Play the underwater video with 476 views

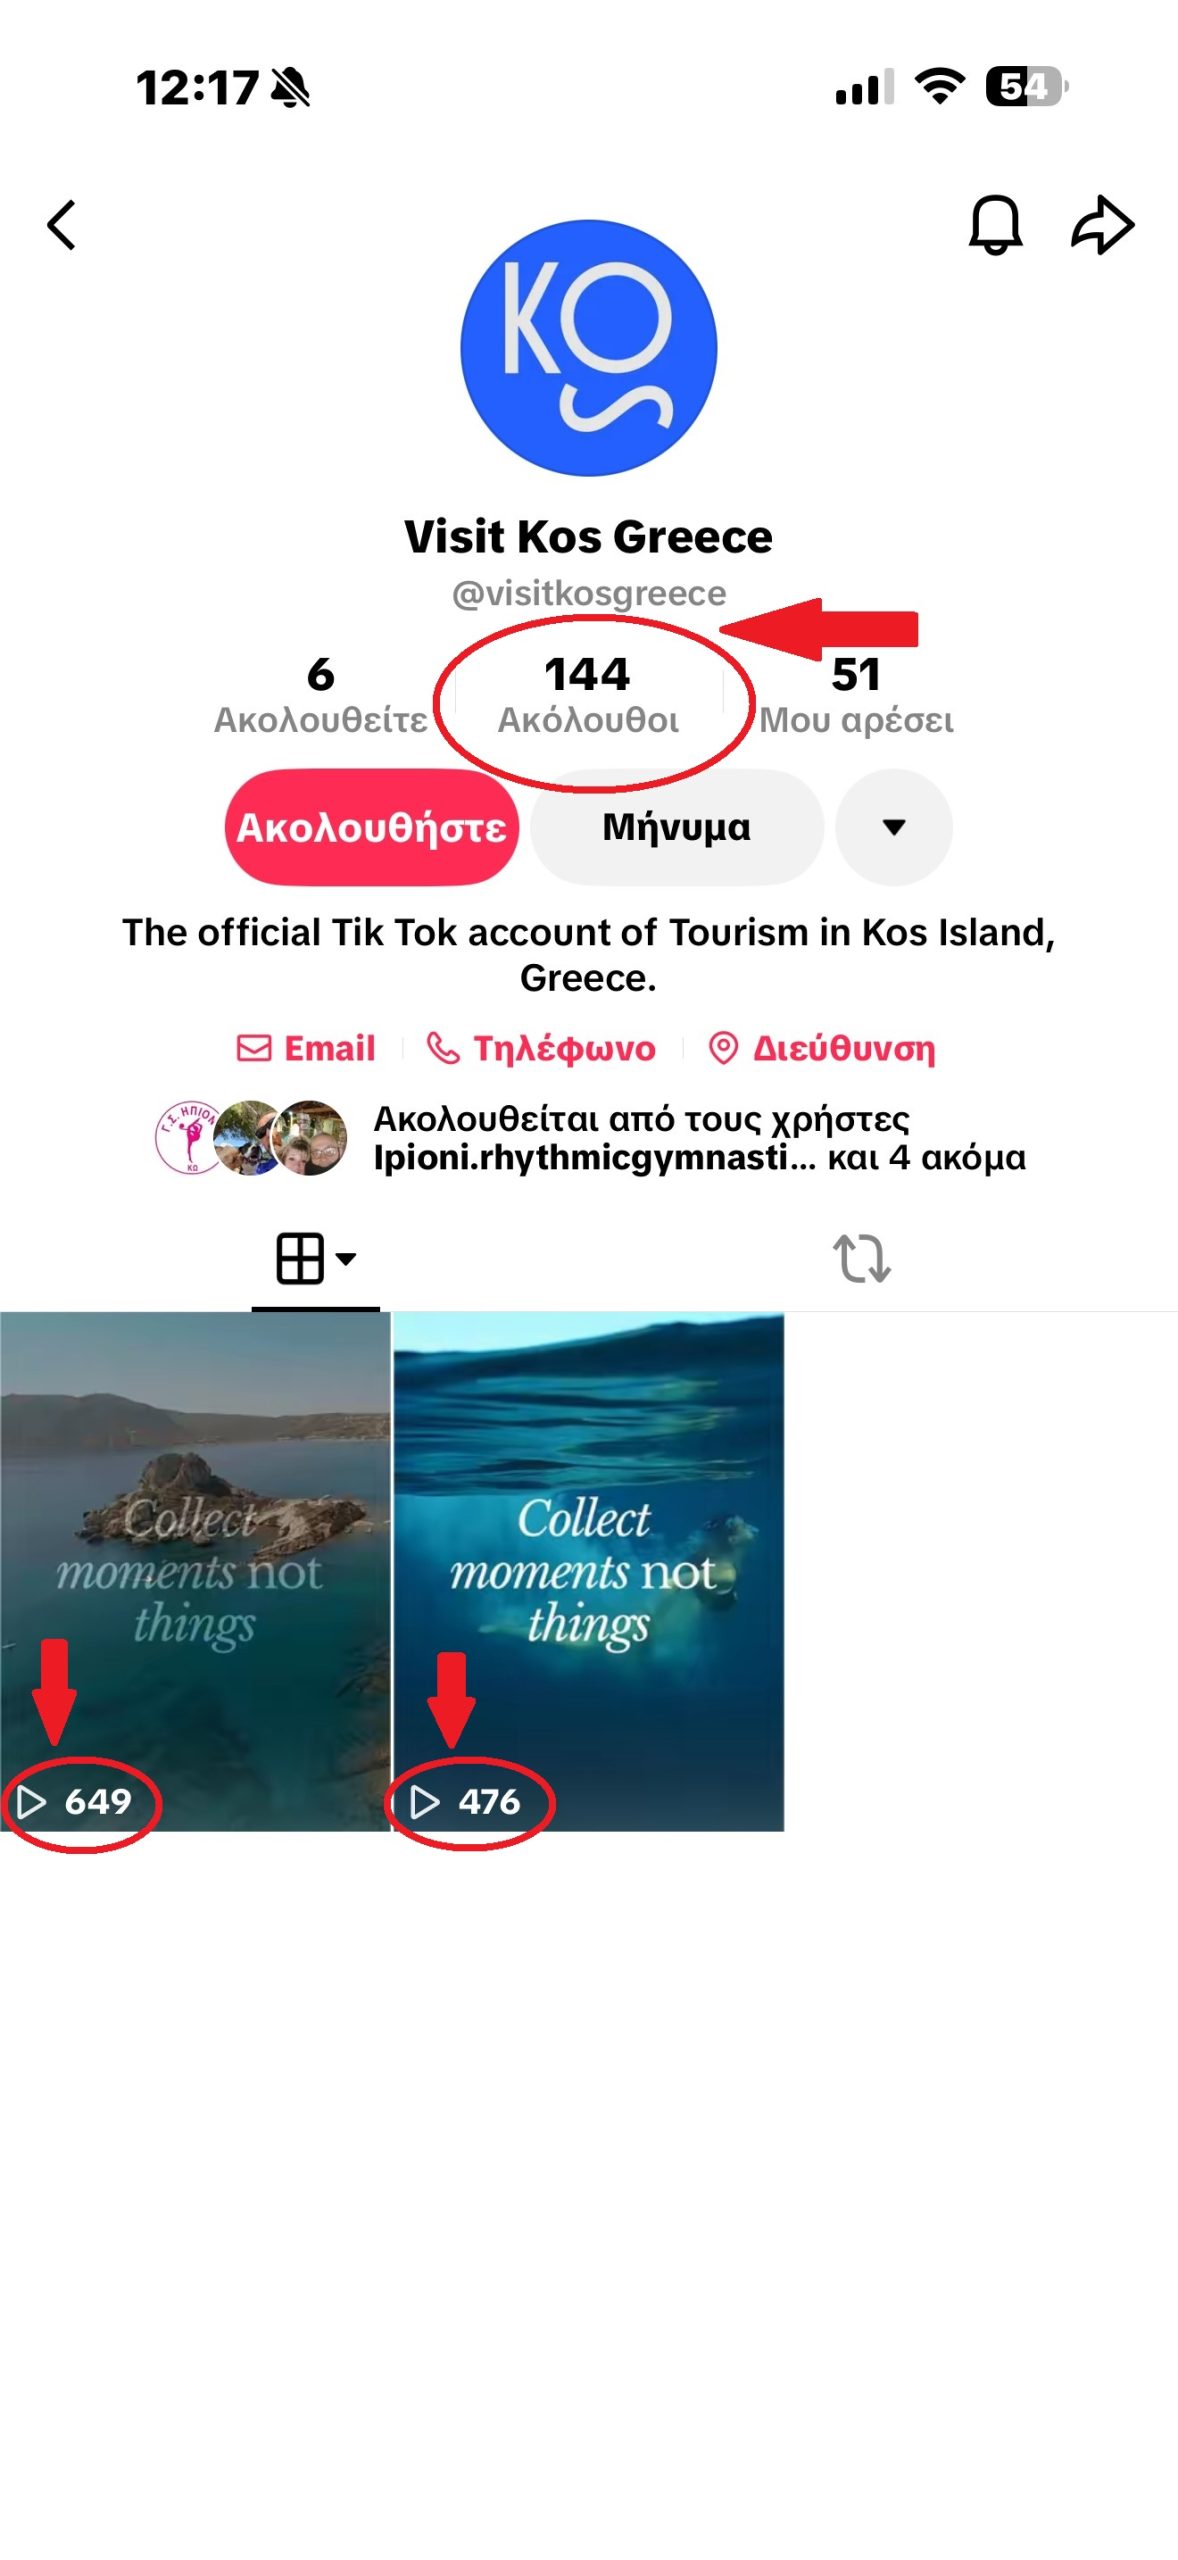588,1570
